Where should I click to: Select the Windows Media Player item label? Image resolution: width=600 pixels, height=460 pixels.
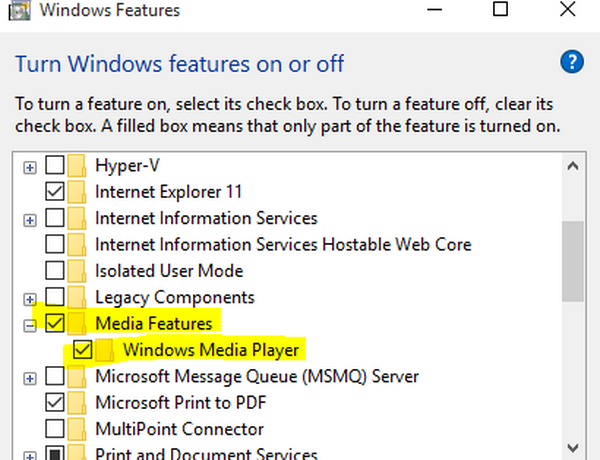(x=211, y=350)
